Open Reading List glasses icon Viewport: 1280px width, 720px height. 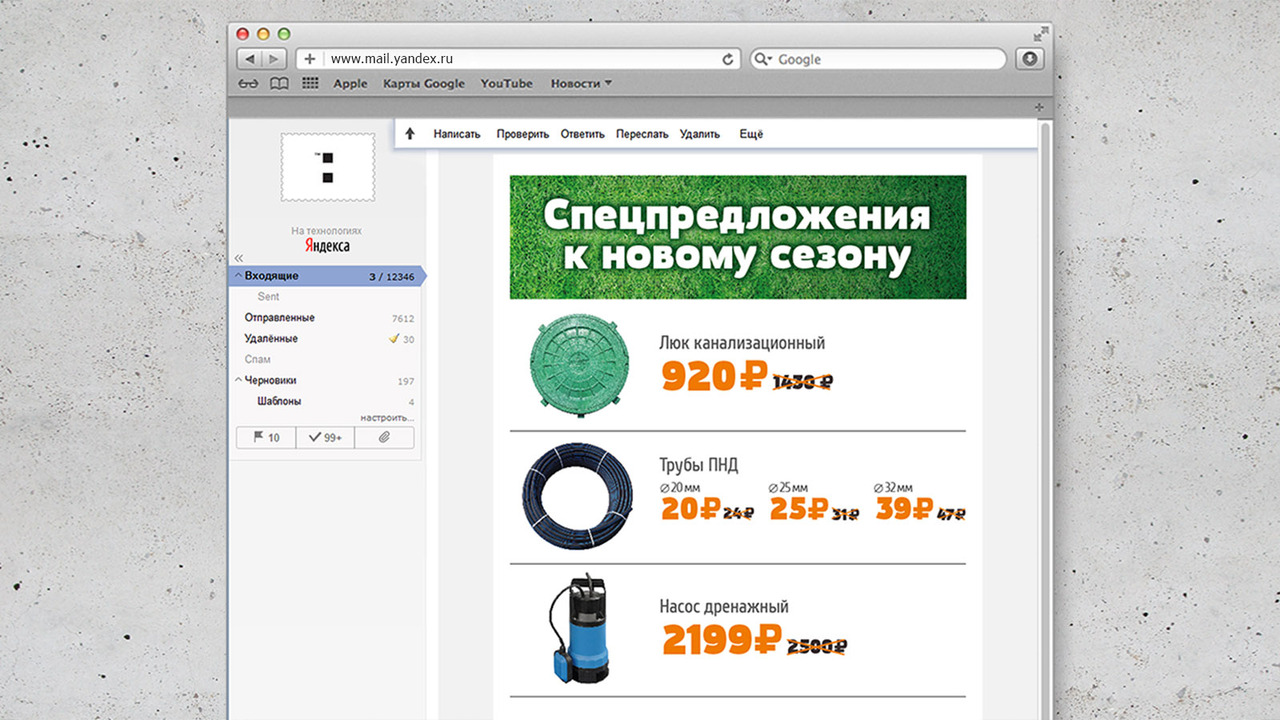click(251, 84)
